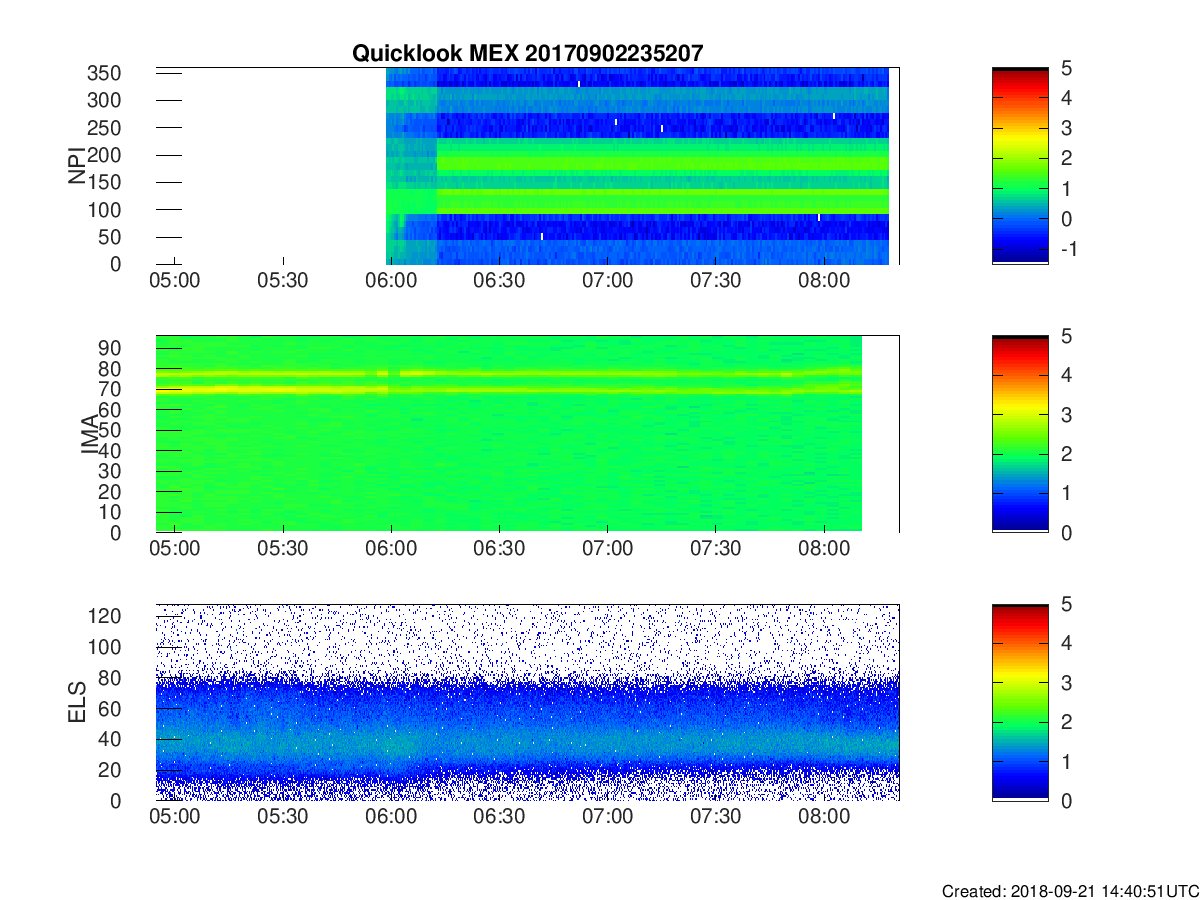Viewport: 1200px width, 900px height.
Task: Click 05:30 under the IMA panel
Action: point(283,550)
